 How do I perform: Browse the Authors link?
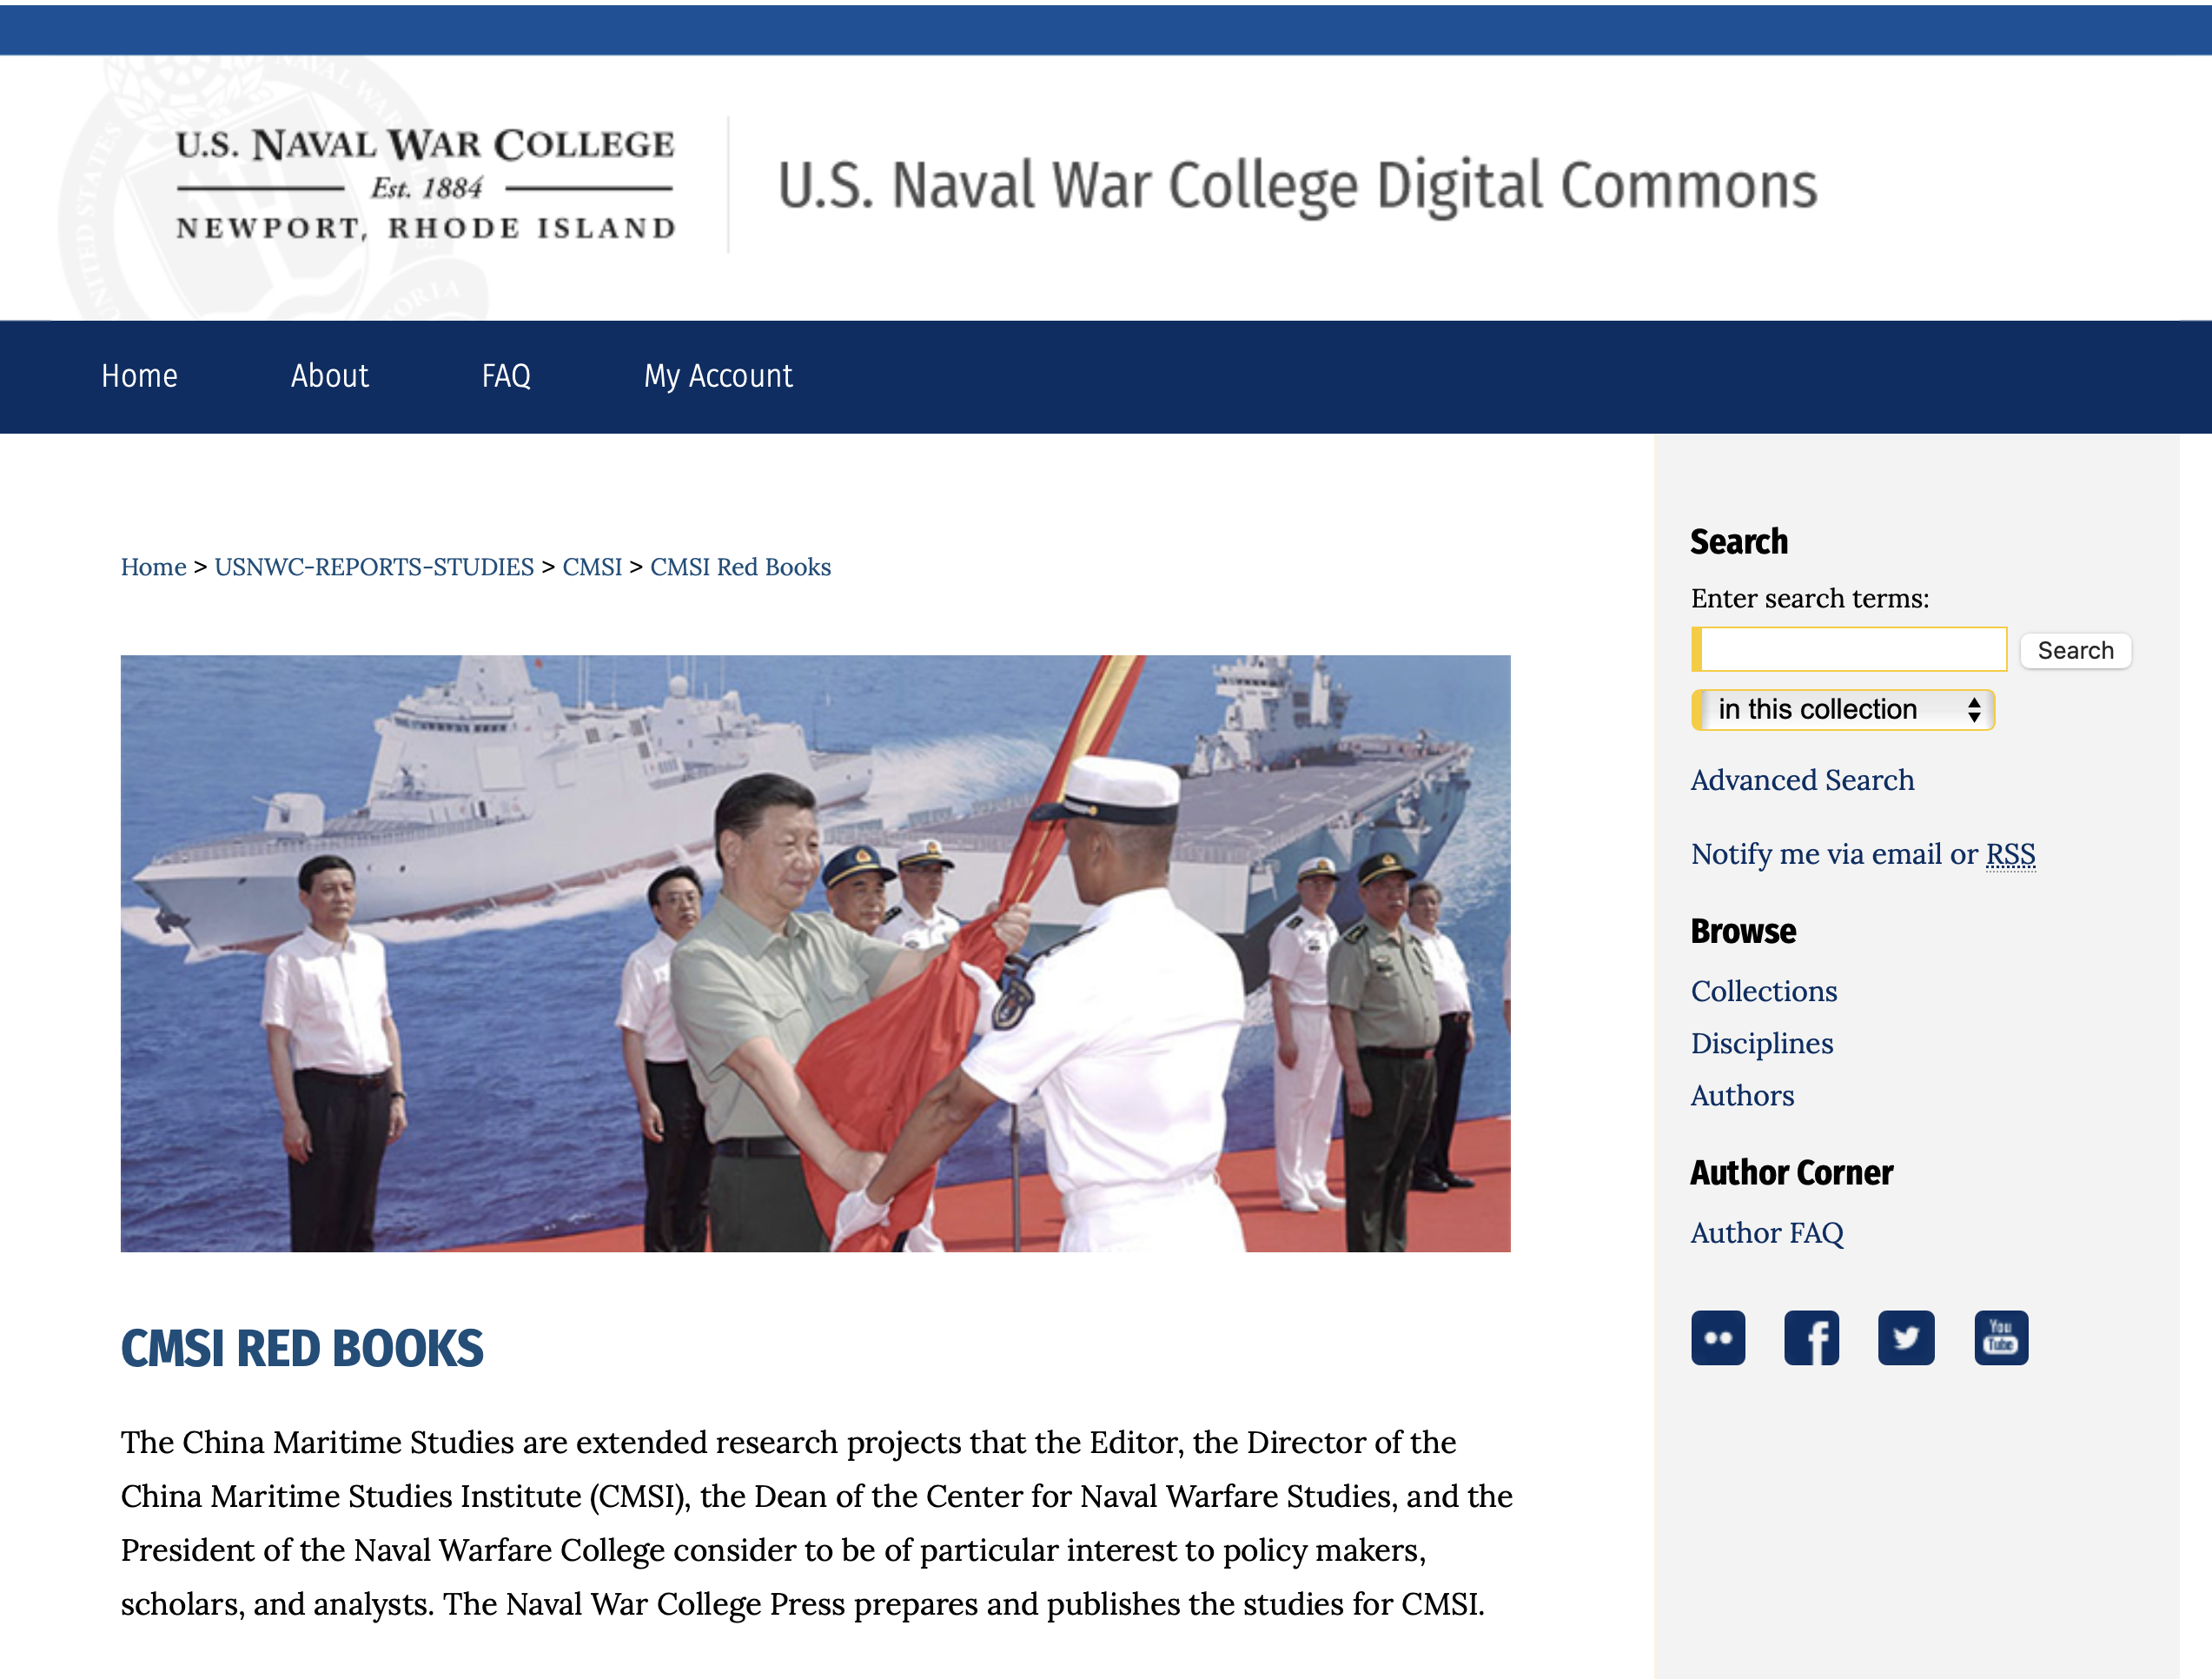click(1742, 1095)
